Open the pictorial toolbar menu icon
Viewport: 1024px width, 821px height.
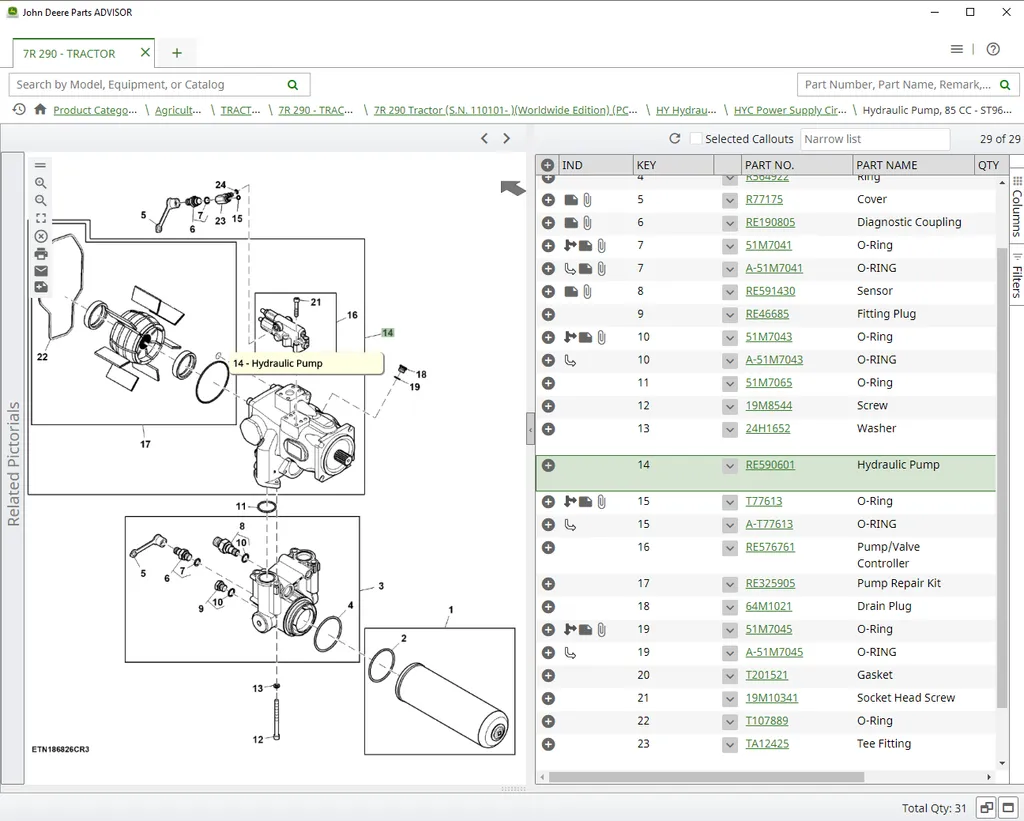40,165
